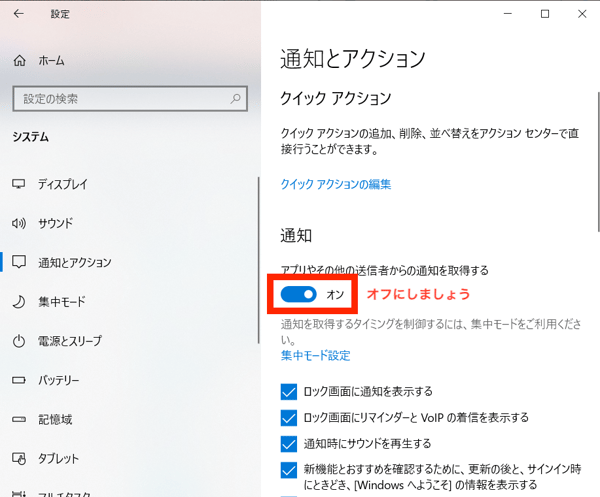Click the 設定の検索 search field
600x497 pixels.
[x=120, y=99]
